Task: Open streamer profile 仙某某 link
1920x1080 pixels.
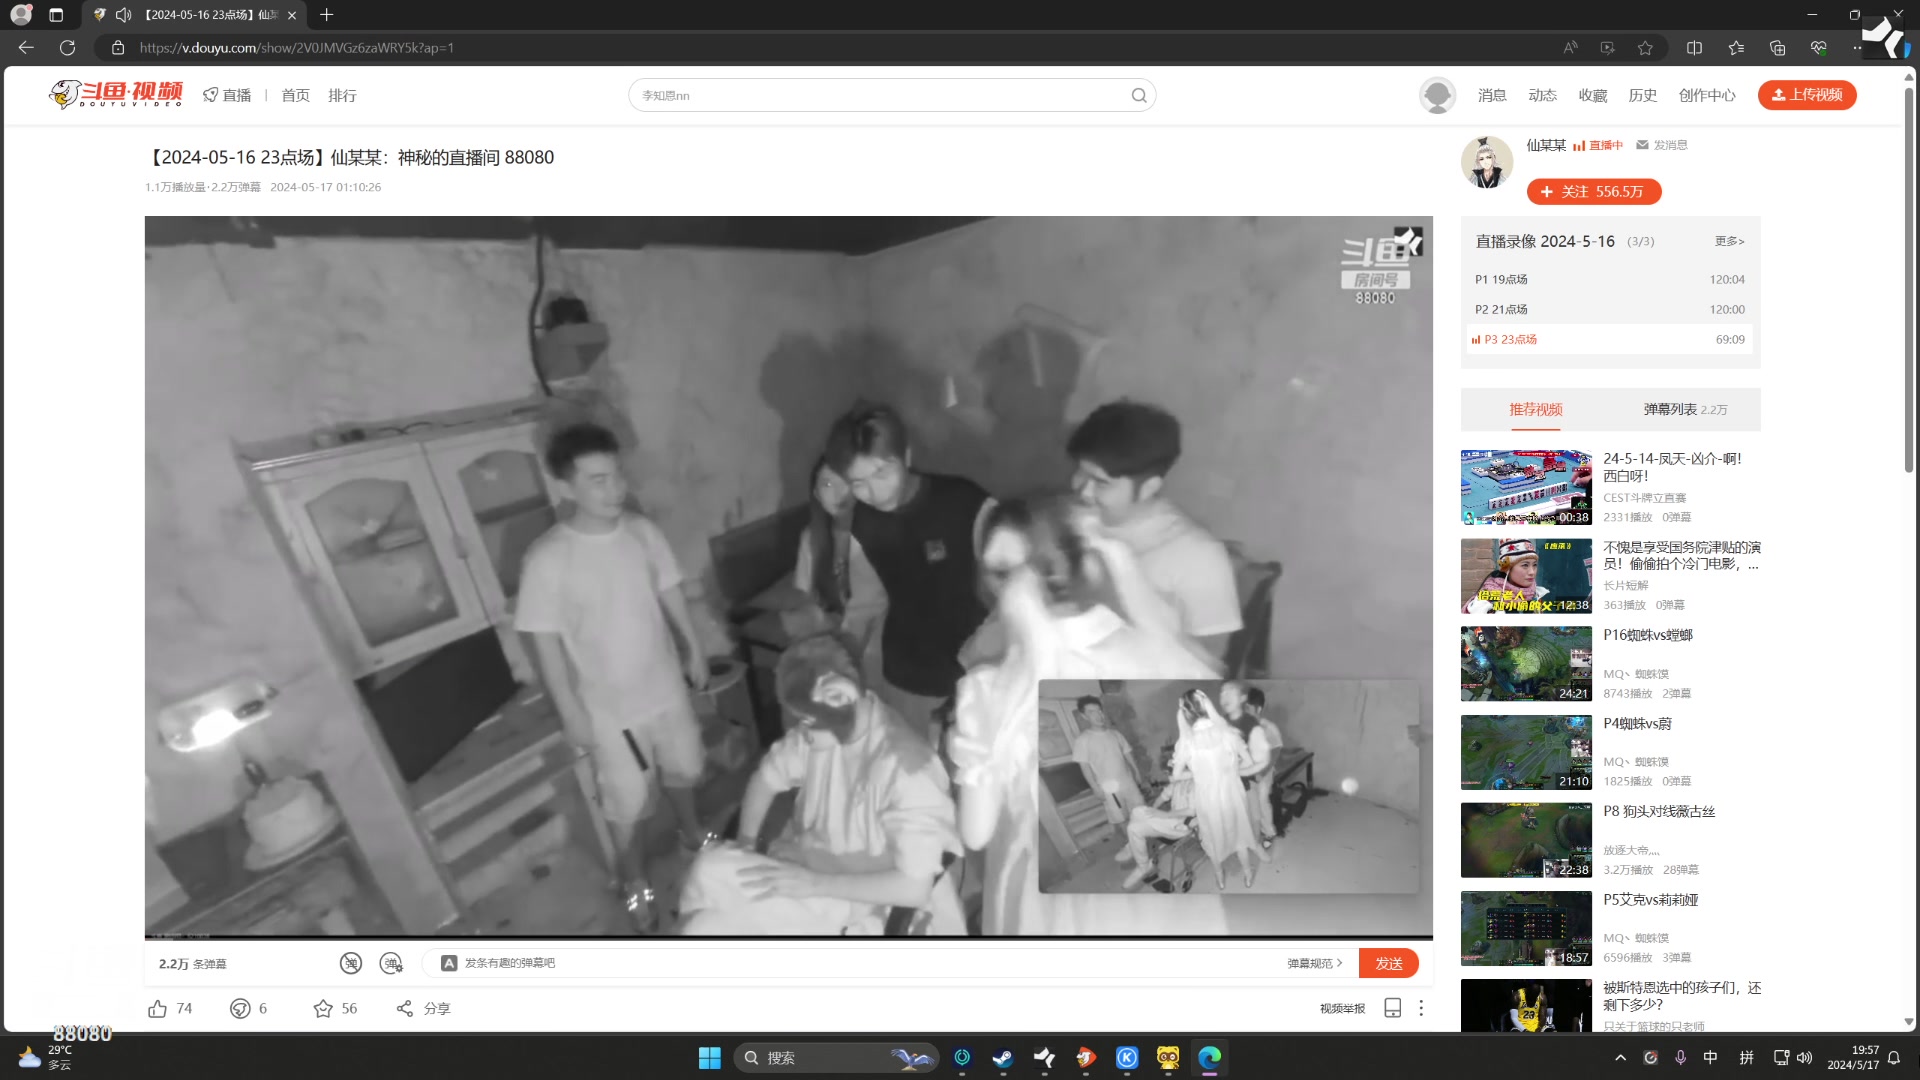Action: 1544,144
